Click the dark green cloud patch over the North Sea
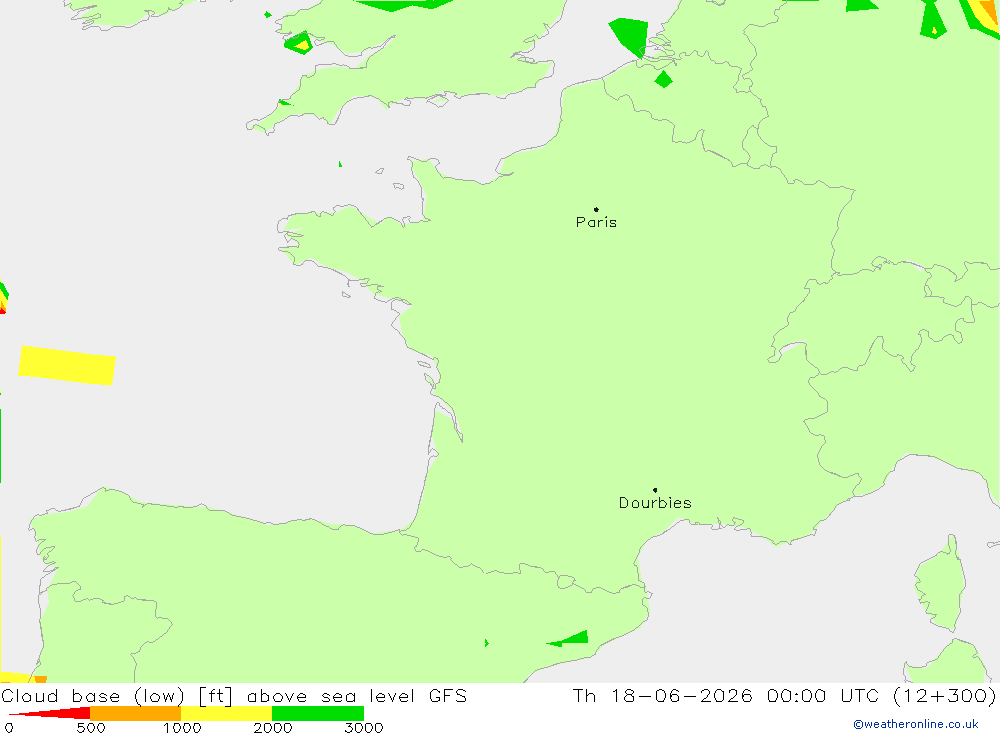 tap(630, 36)
